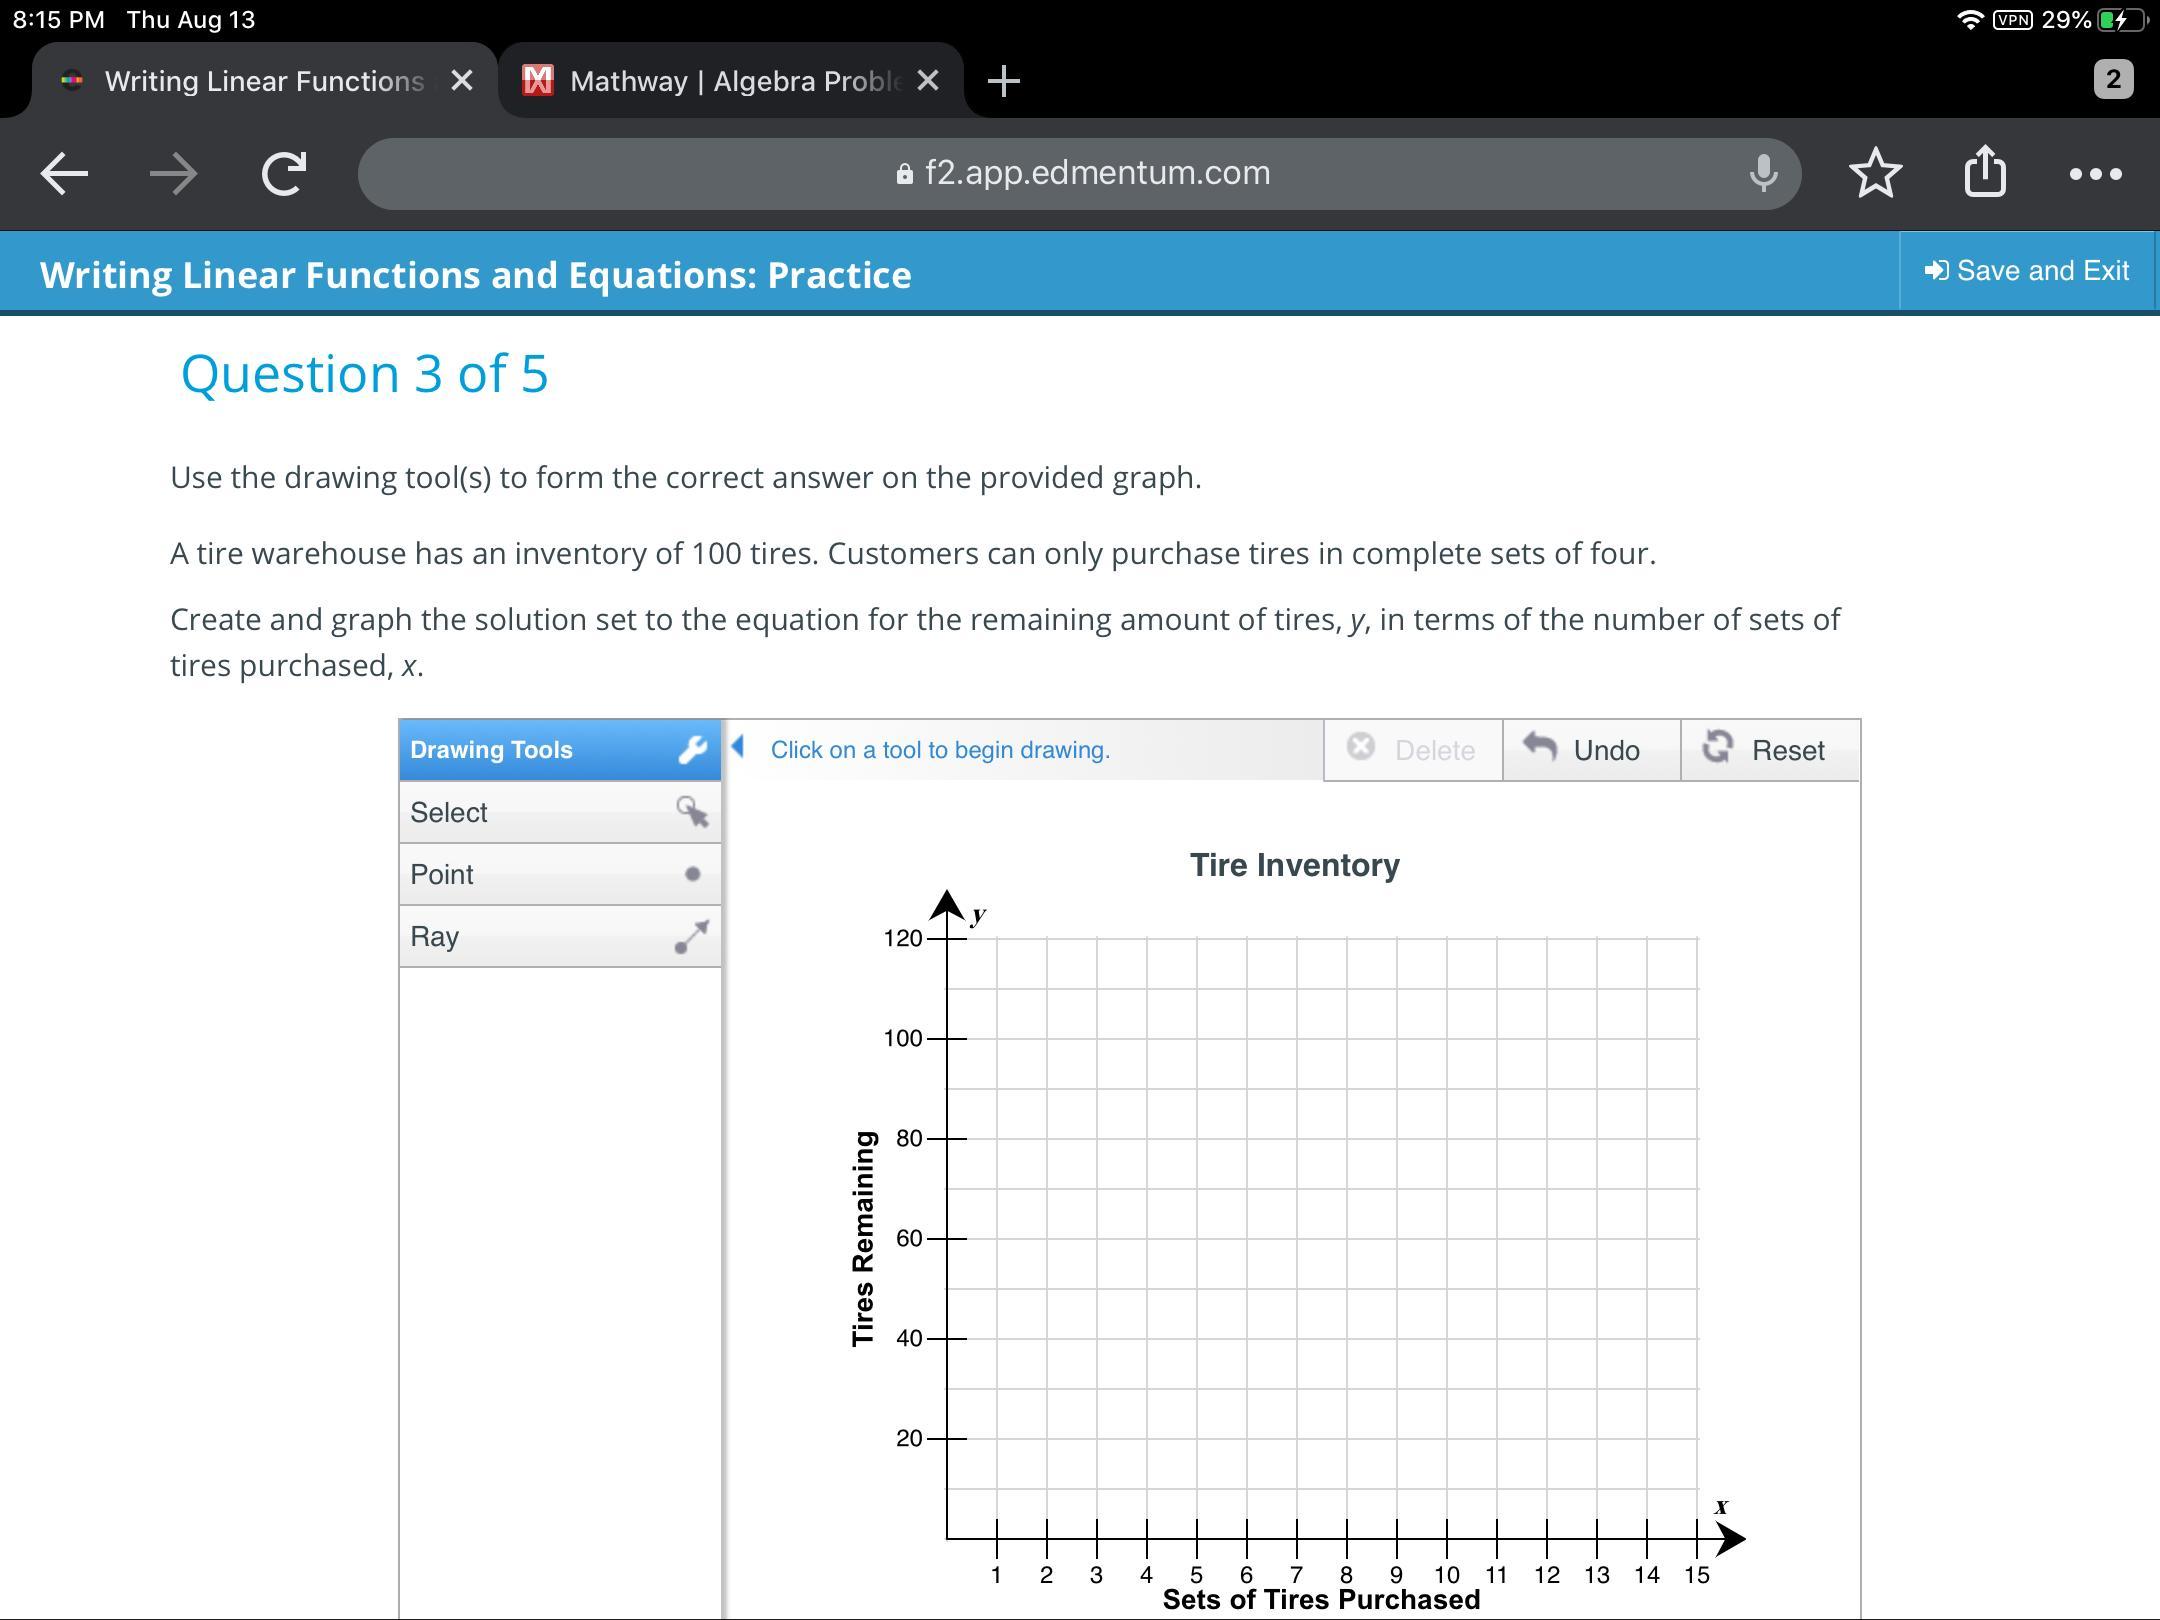Screen dimensions: 2160x1620
Task: Reset the graph drawing
Action: click(x=1768, y=750)
